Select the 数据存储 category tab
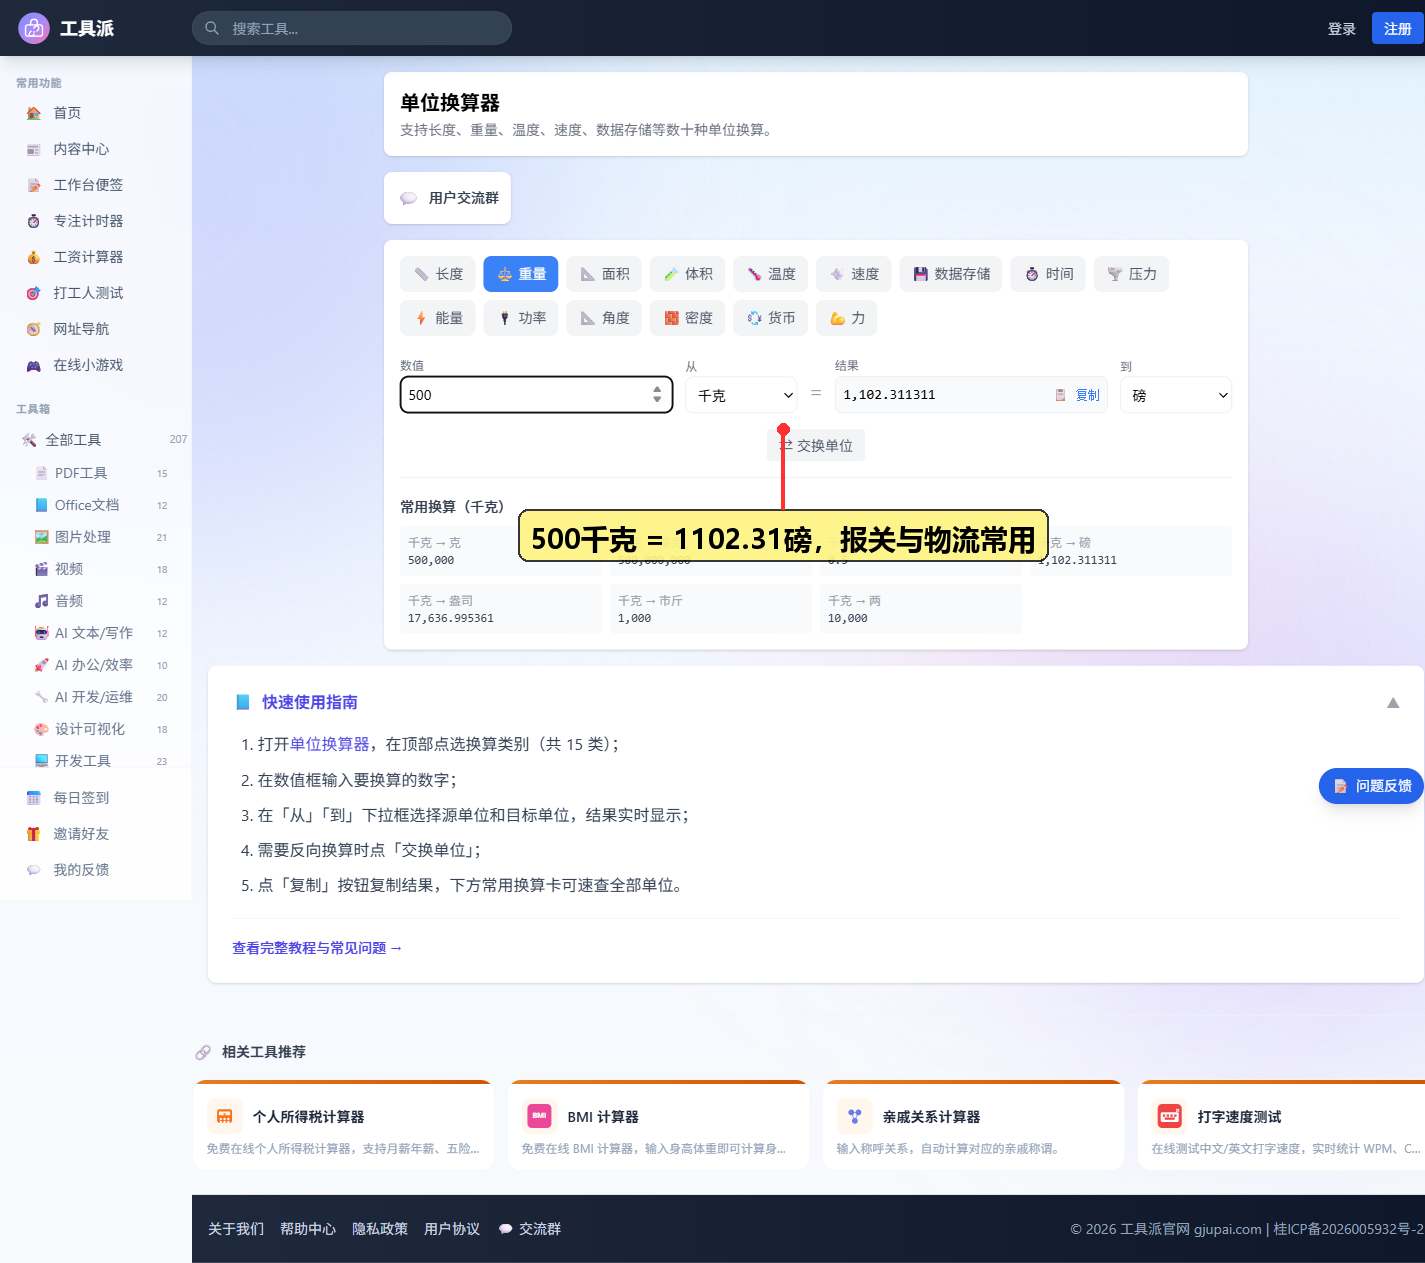The width and height of the screenshot is (1425, 1263). point(951,274)
